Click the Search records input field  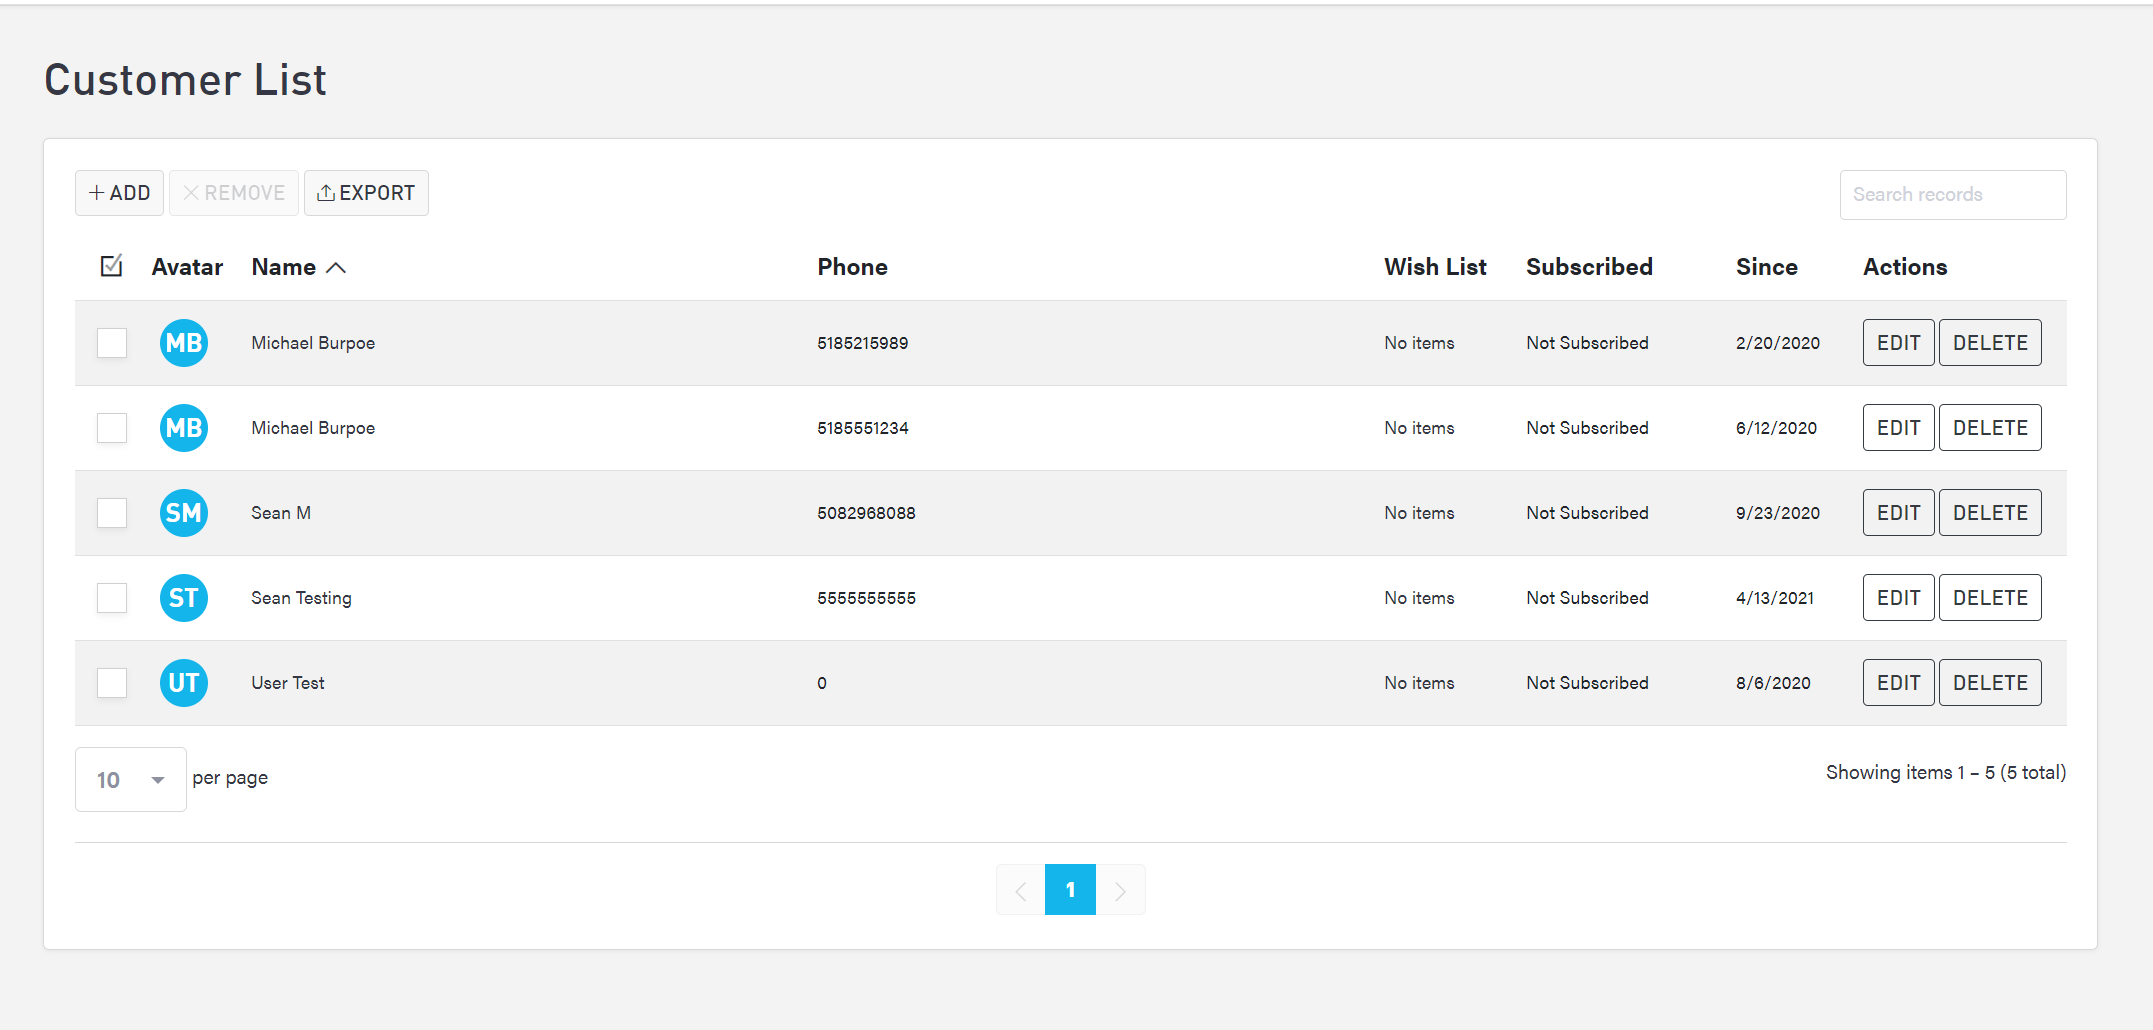coord(1951,194)
